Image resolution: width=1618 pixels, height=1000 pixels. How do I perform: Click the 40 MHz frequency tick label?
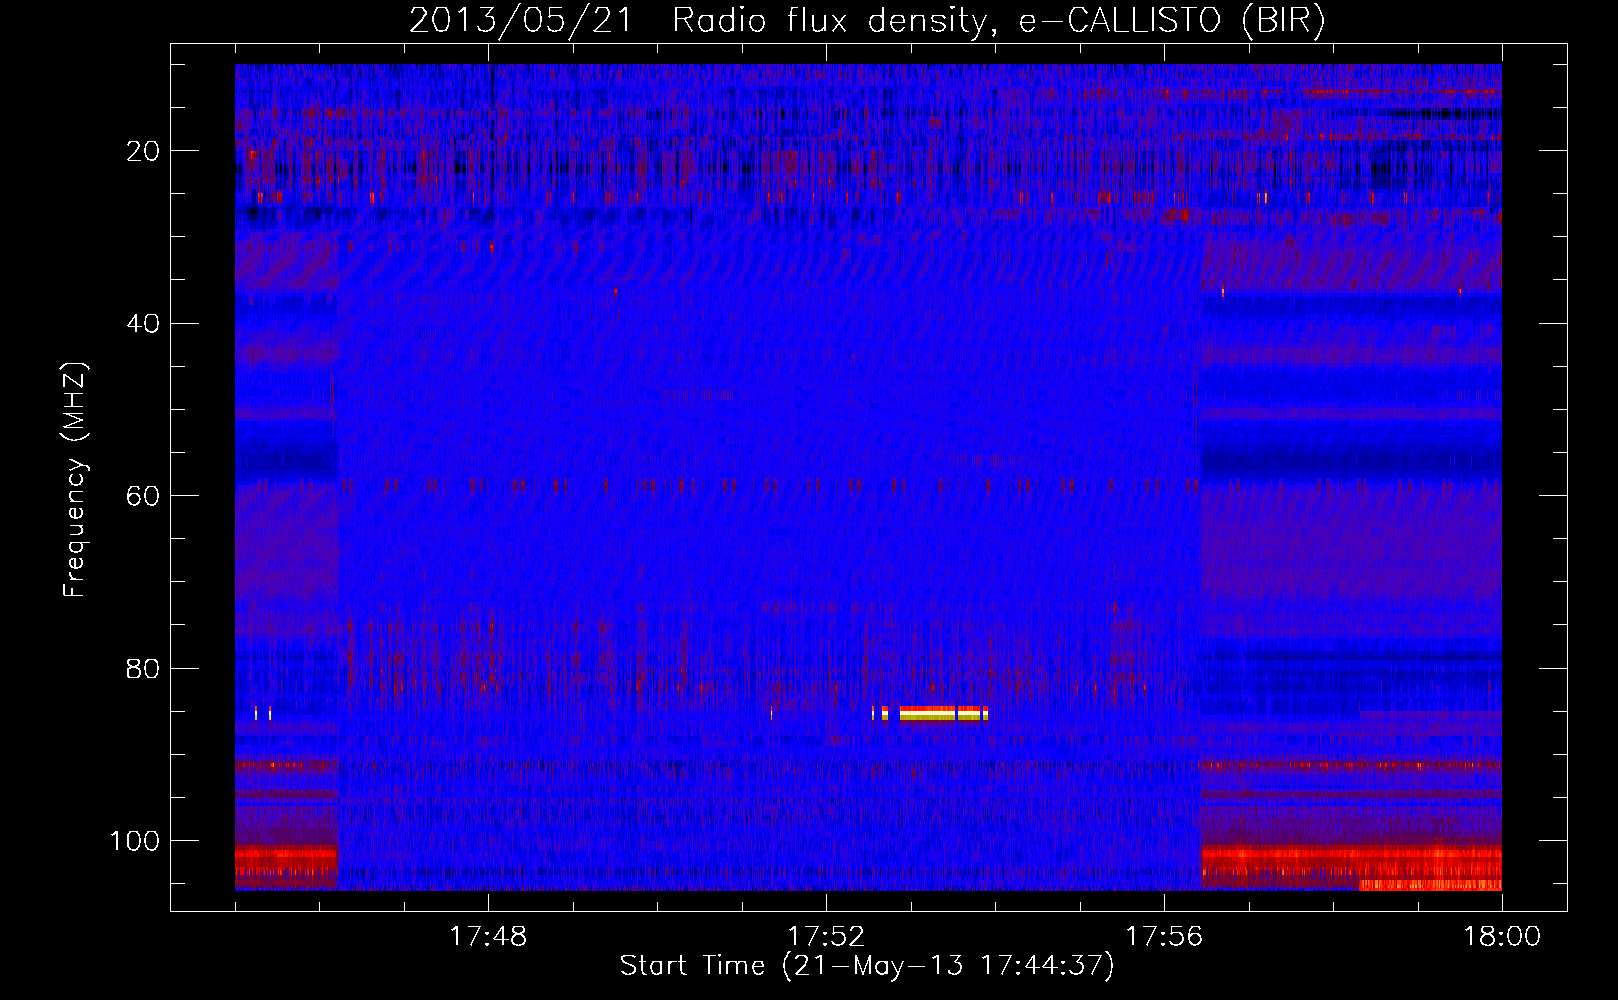pyautogui.click(x=144, y=323)
